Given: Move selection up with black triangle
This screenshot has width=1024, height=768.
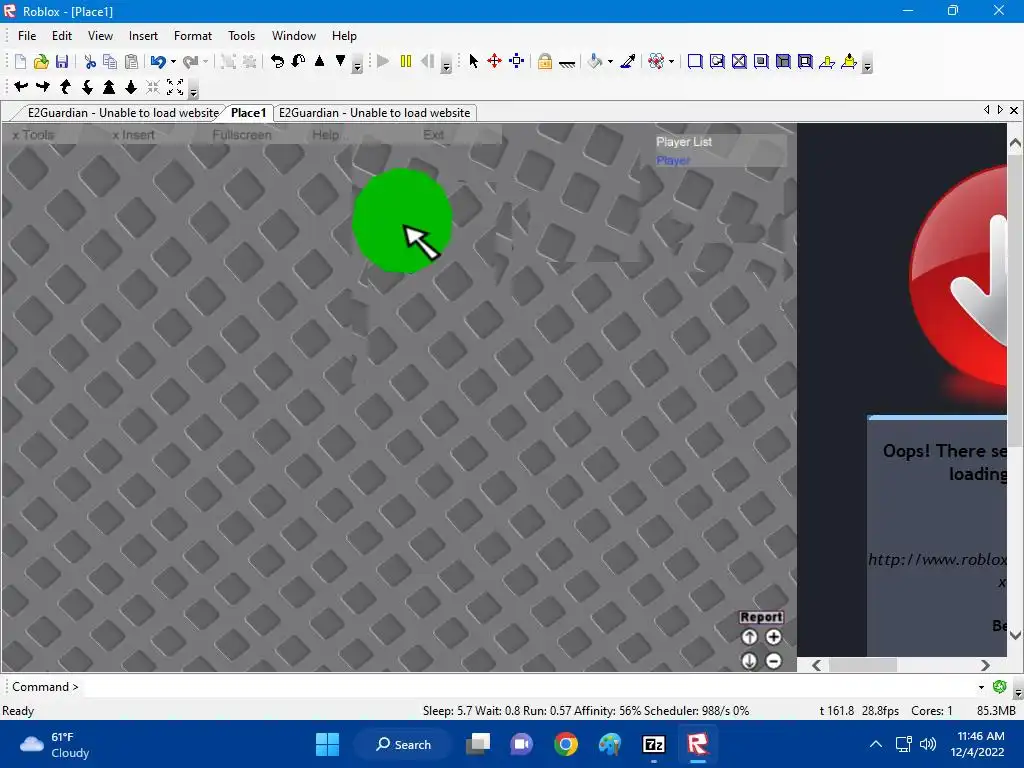Looking at the screenshot, I should click(x=319, y=61).
